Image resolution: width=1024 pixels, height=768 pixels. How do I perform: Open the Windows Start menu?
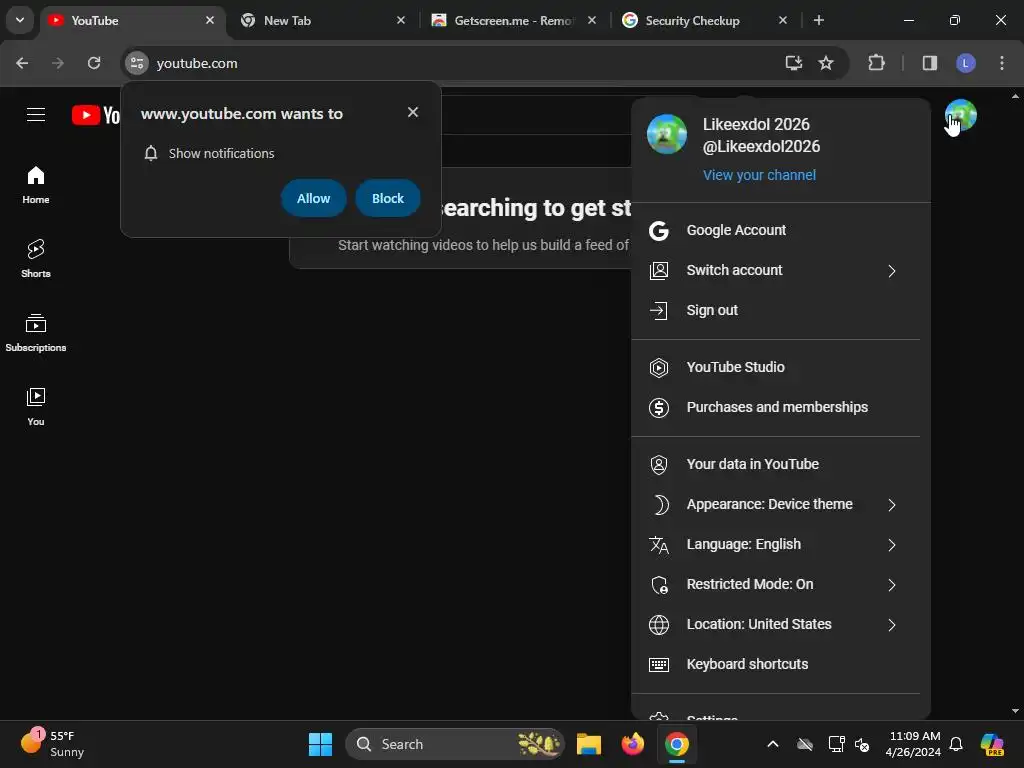point(320,744)
